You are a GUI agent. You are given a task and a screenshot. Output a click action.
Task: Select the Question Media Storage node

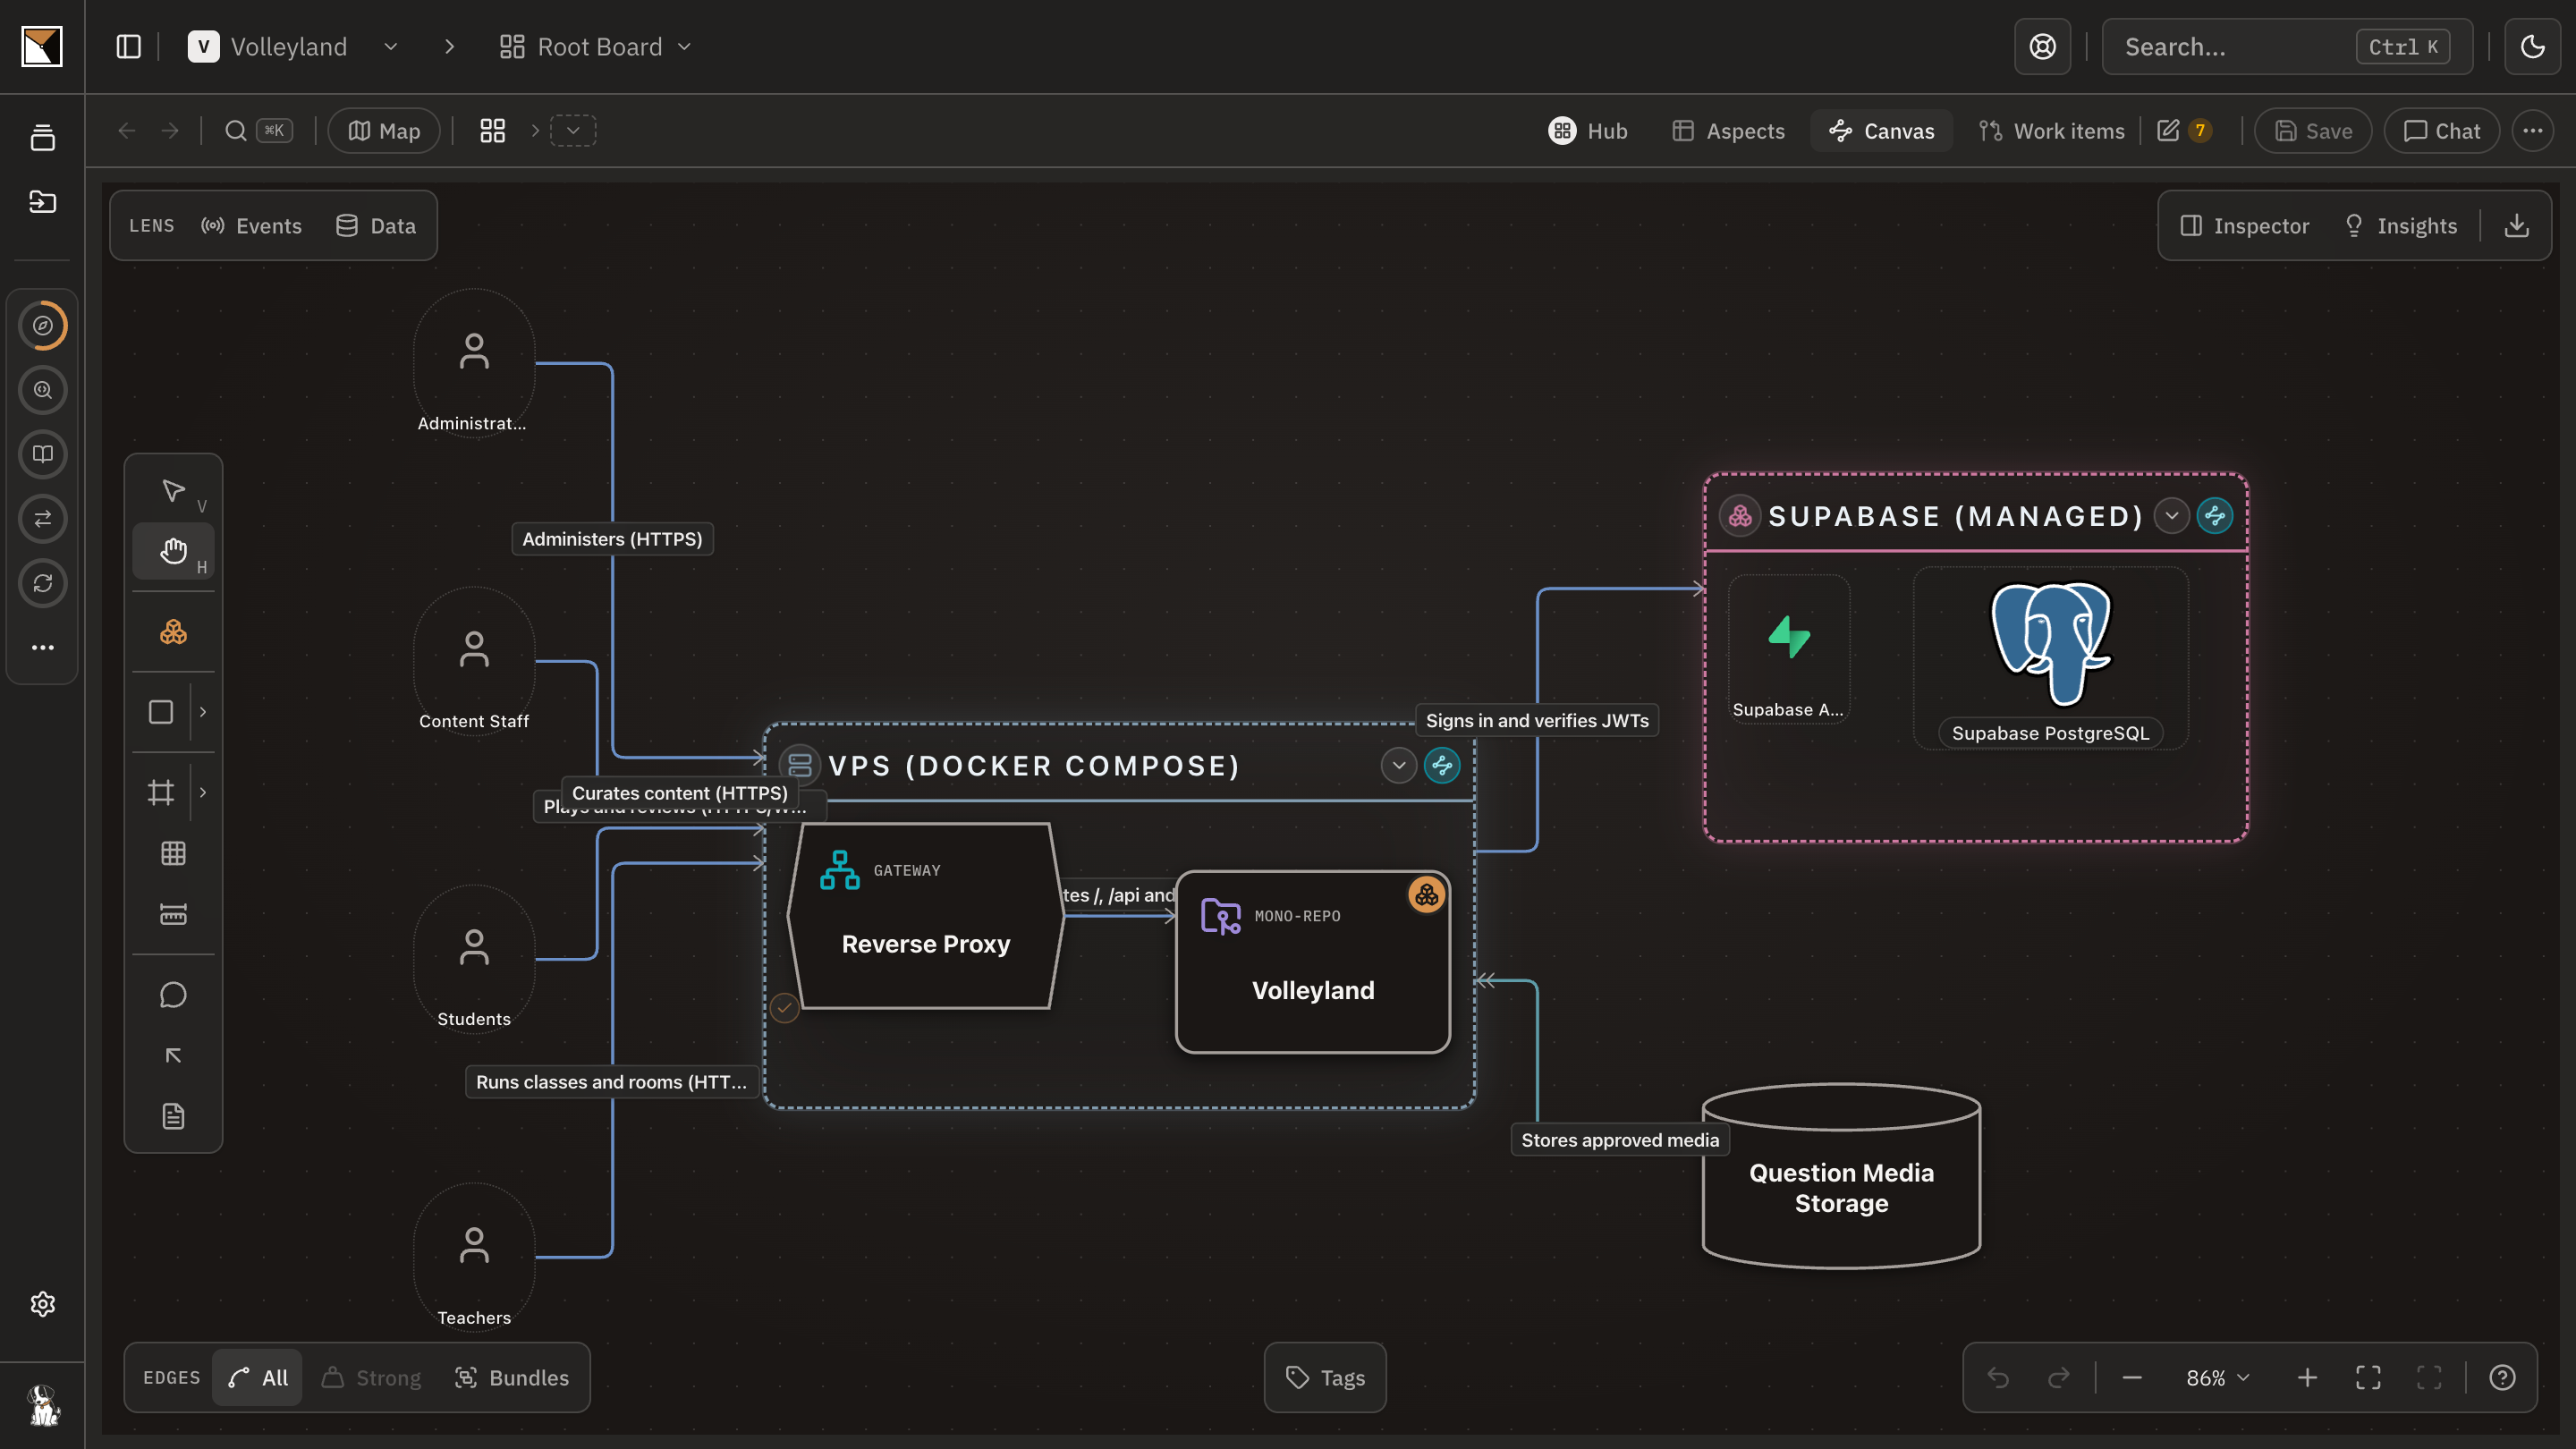coord(1841,1178)
